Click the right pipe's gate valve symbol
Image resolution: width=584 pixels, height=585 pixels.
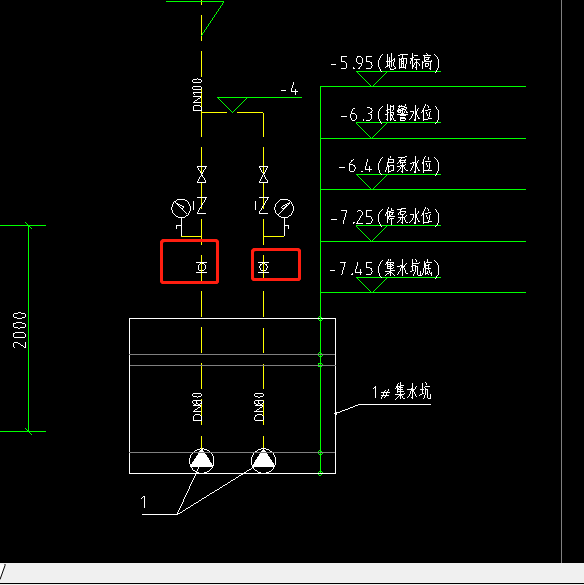coord(263,175)
